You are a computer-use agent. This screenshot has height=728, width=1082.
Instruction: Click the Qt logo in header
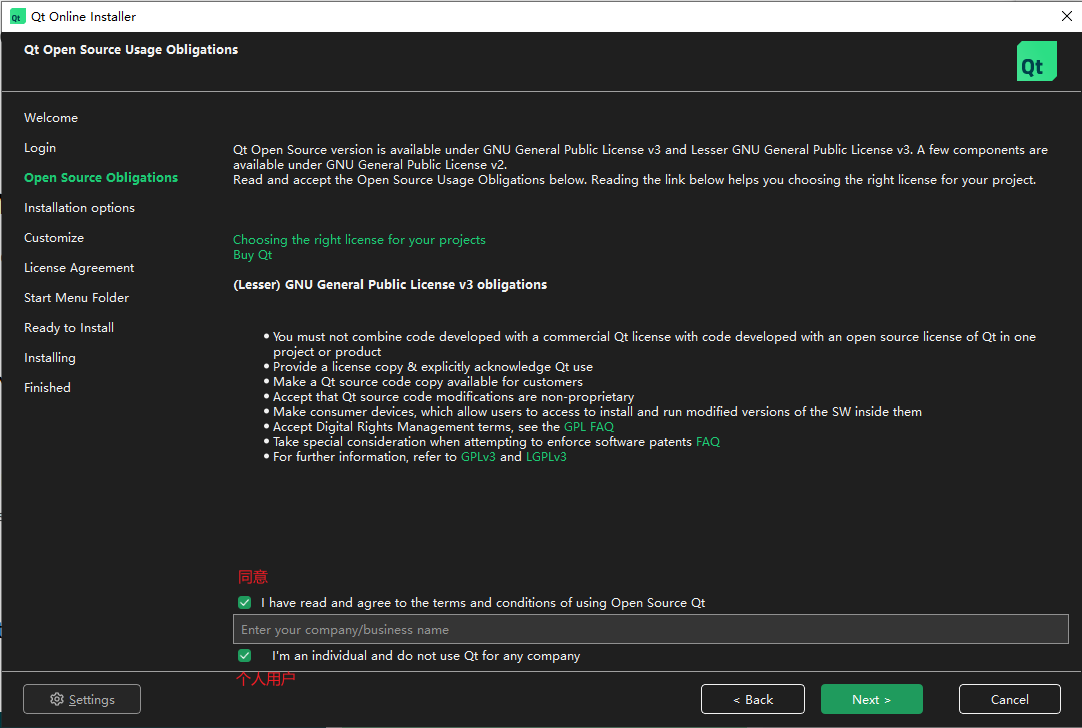click(x=1036, y=61)
